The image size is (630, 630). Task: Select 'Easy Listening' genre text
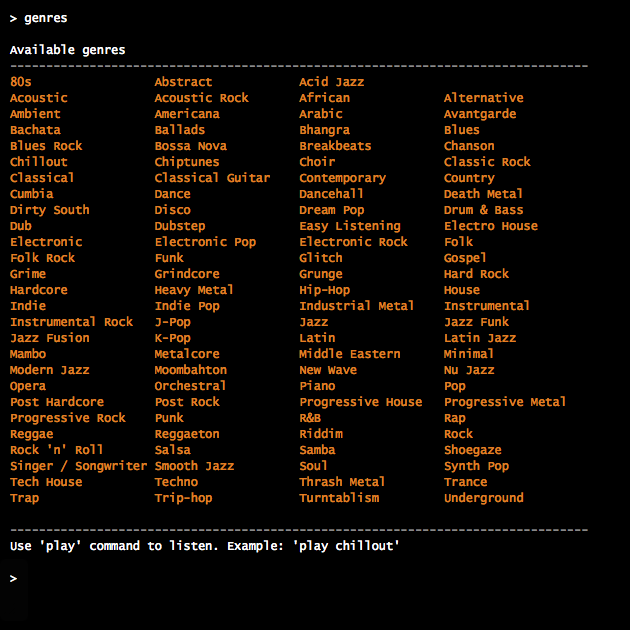click(350, 226)
